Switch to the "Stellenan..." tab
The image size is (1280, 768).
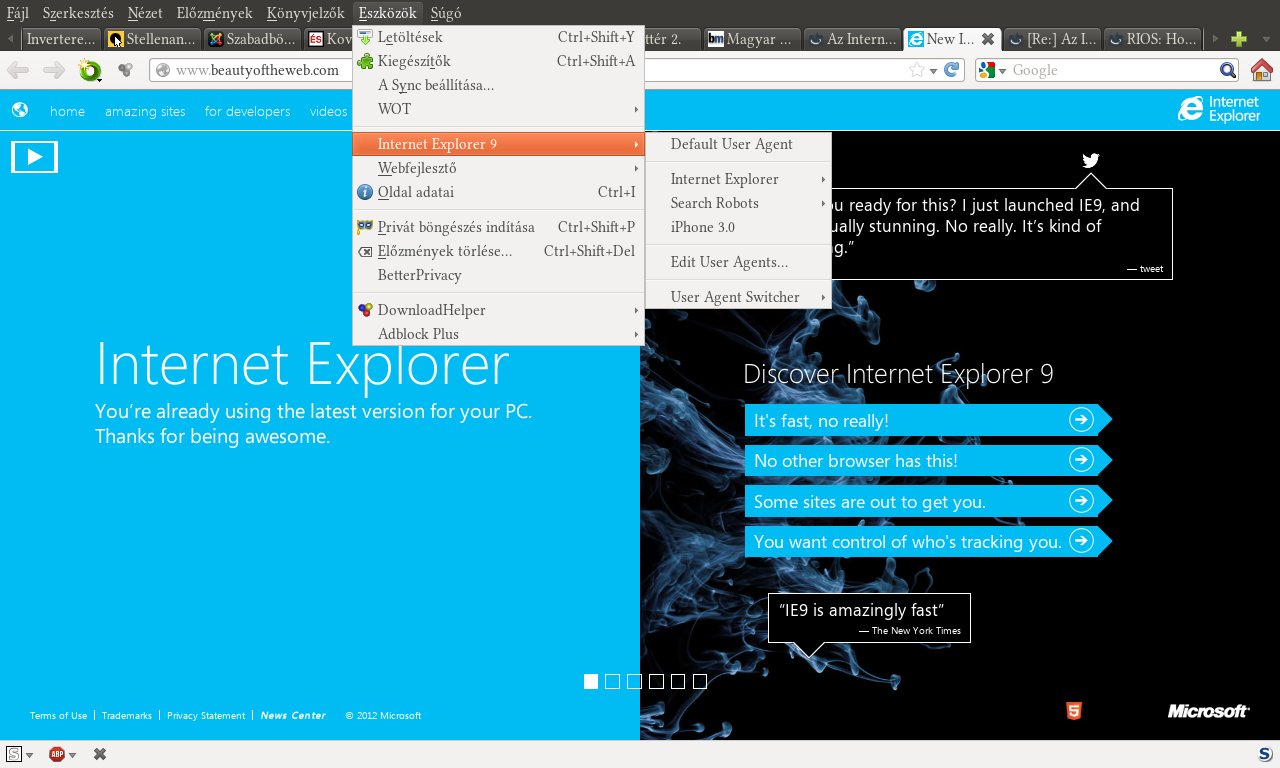[152, 39]
